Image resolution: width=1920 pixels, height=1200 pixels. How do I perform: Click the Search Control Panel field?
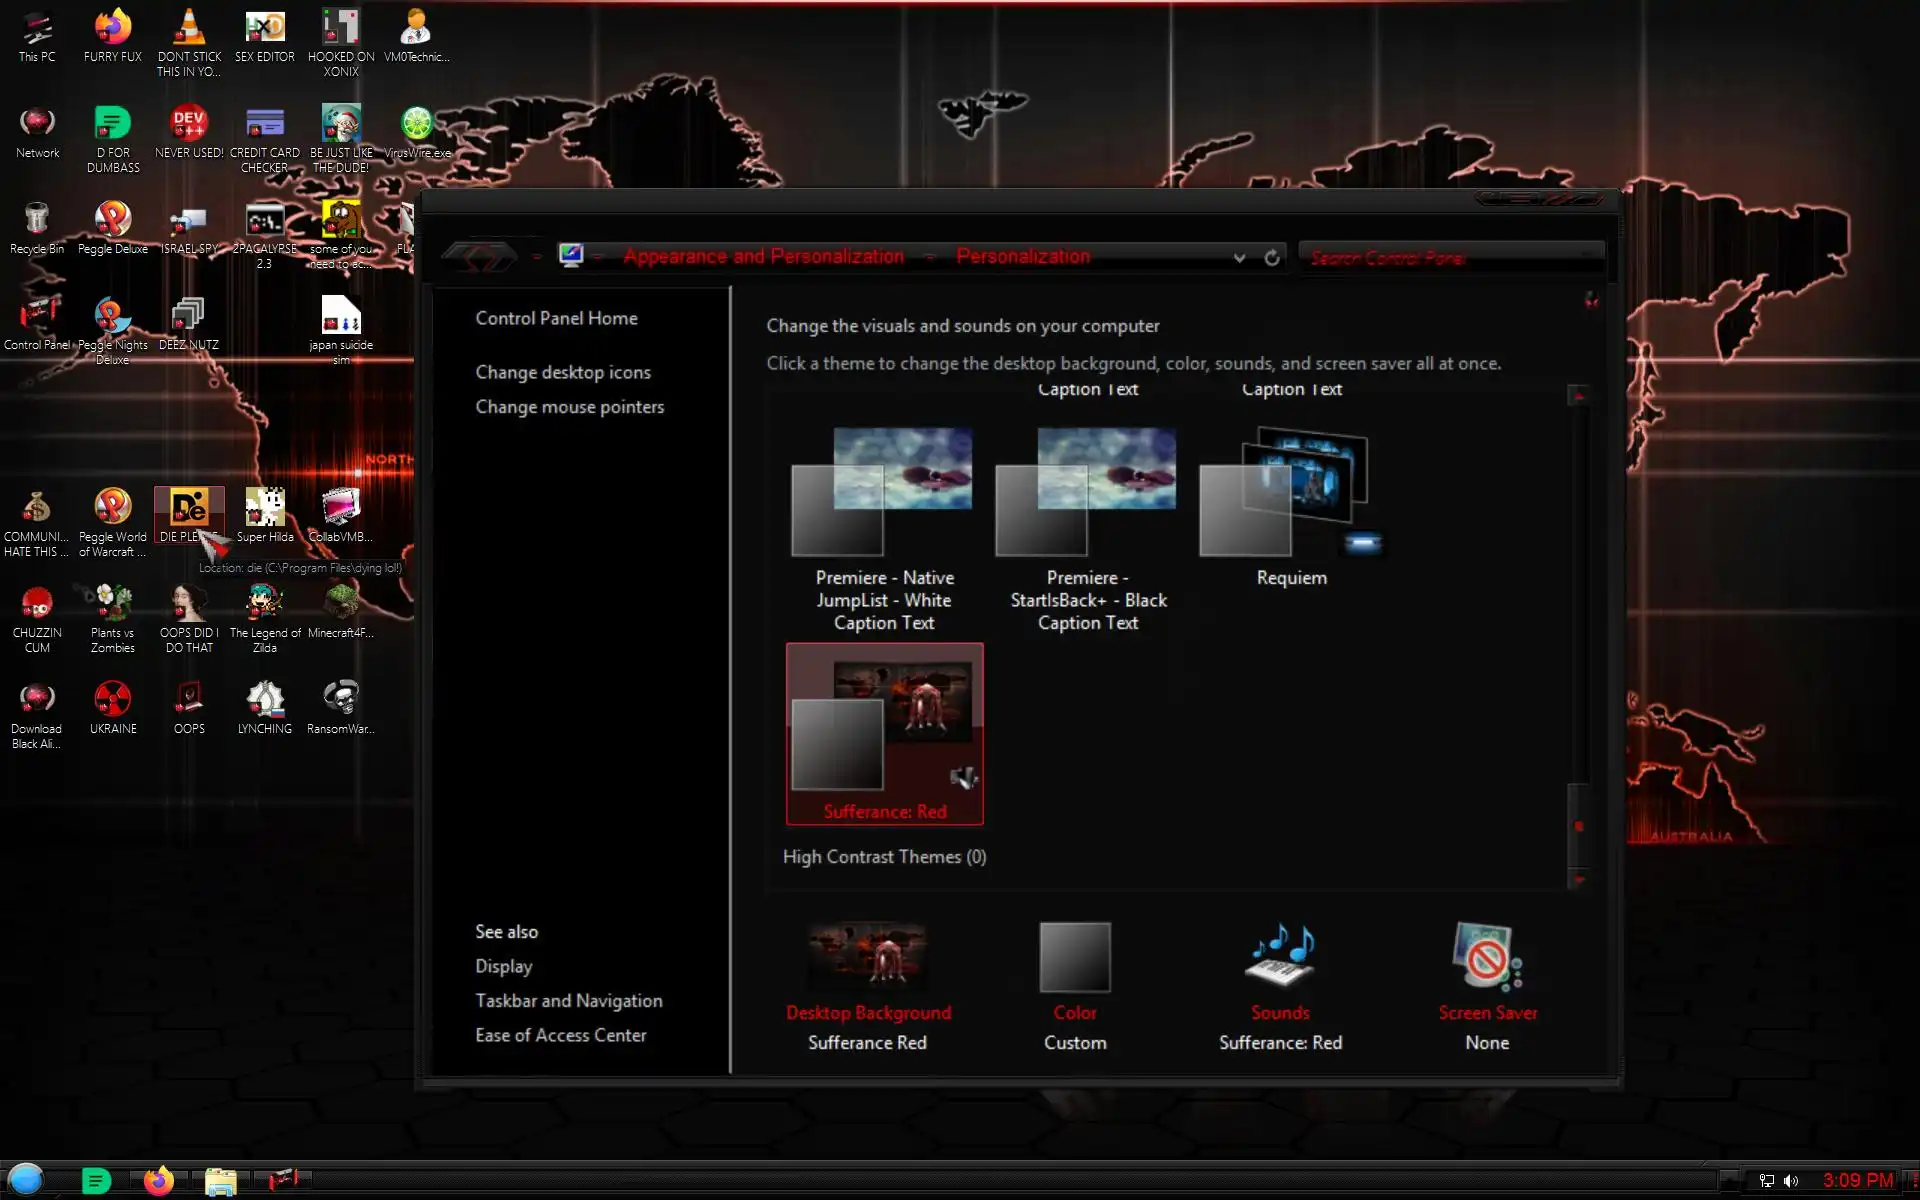(1450, 258)
